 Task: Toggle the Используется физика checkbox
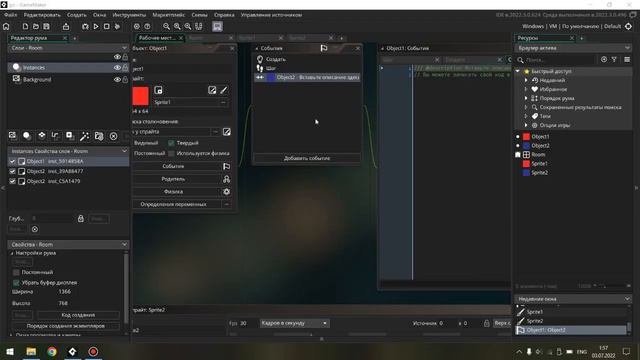pos(171,153)
